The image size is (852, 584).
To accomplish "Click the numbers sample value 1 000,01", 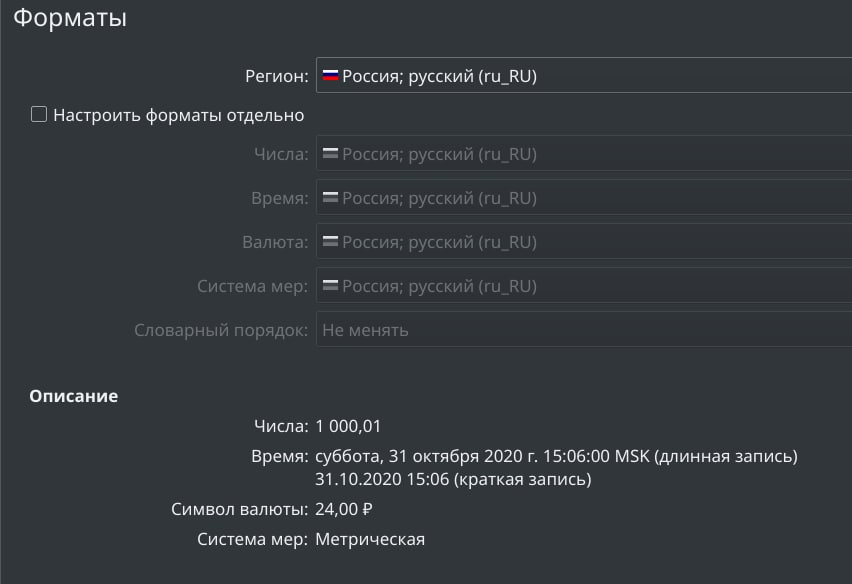I will [348, 426].
